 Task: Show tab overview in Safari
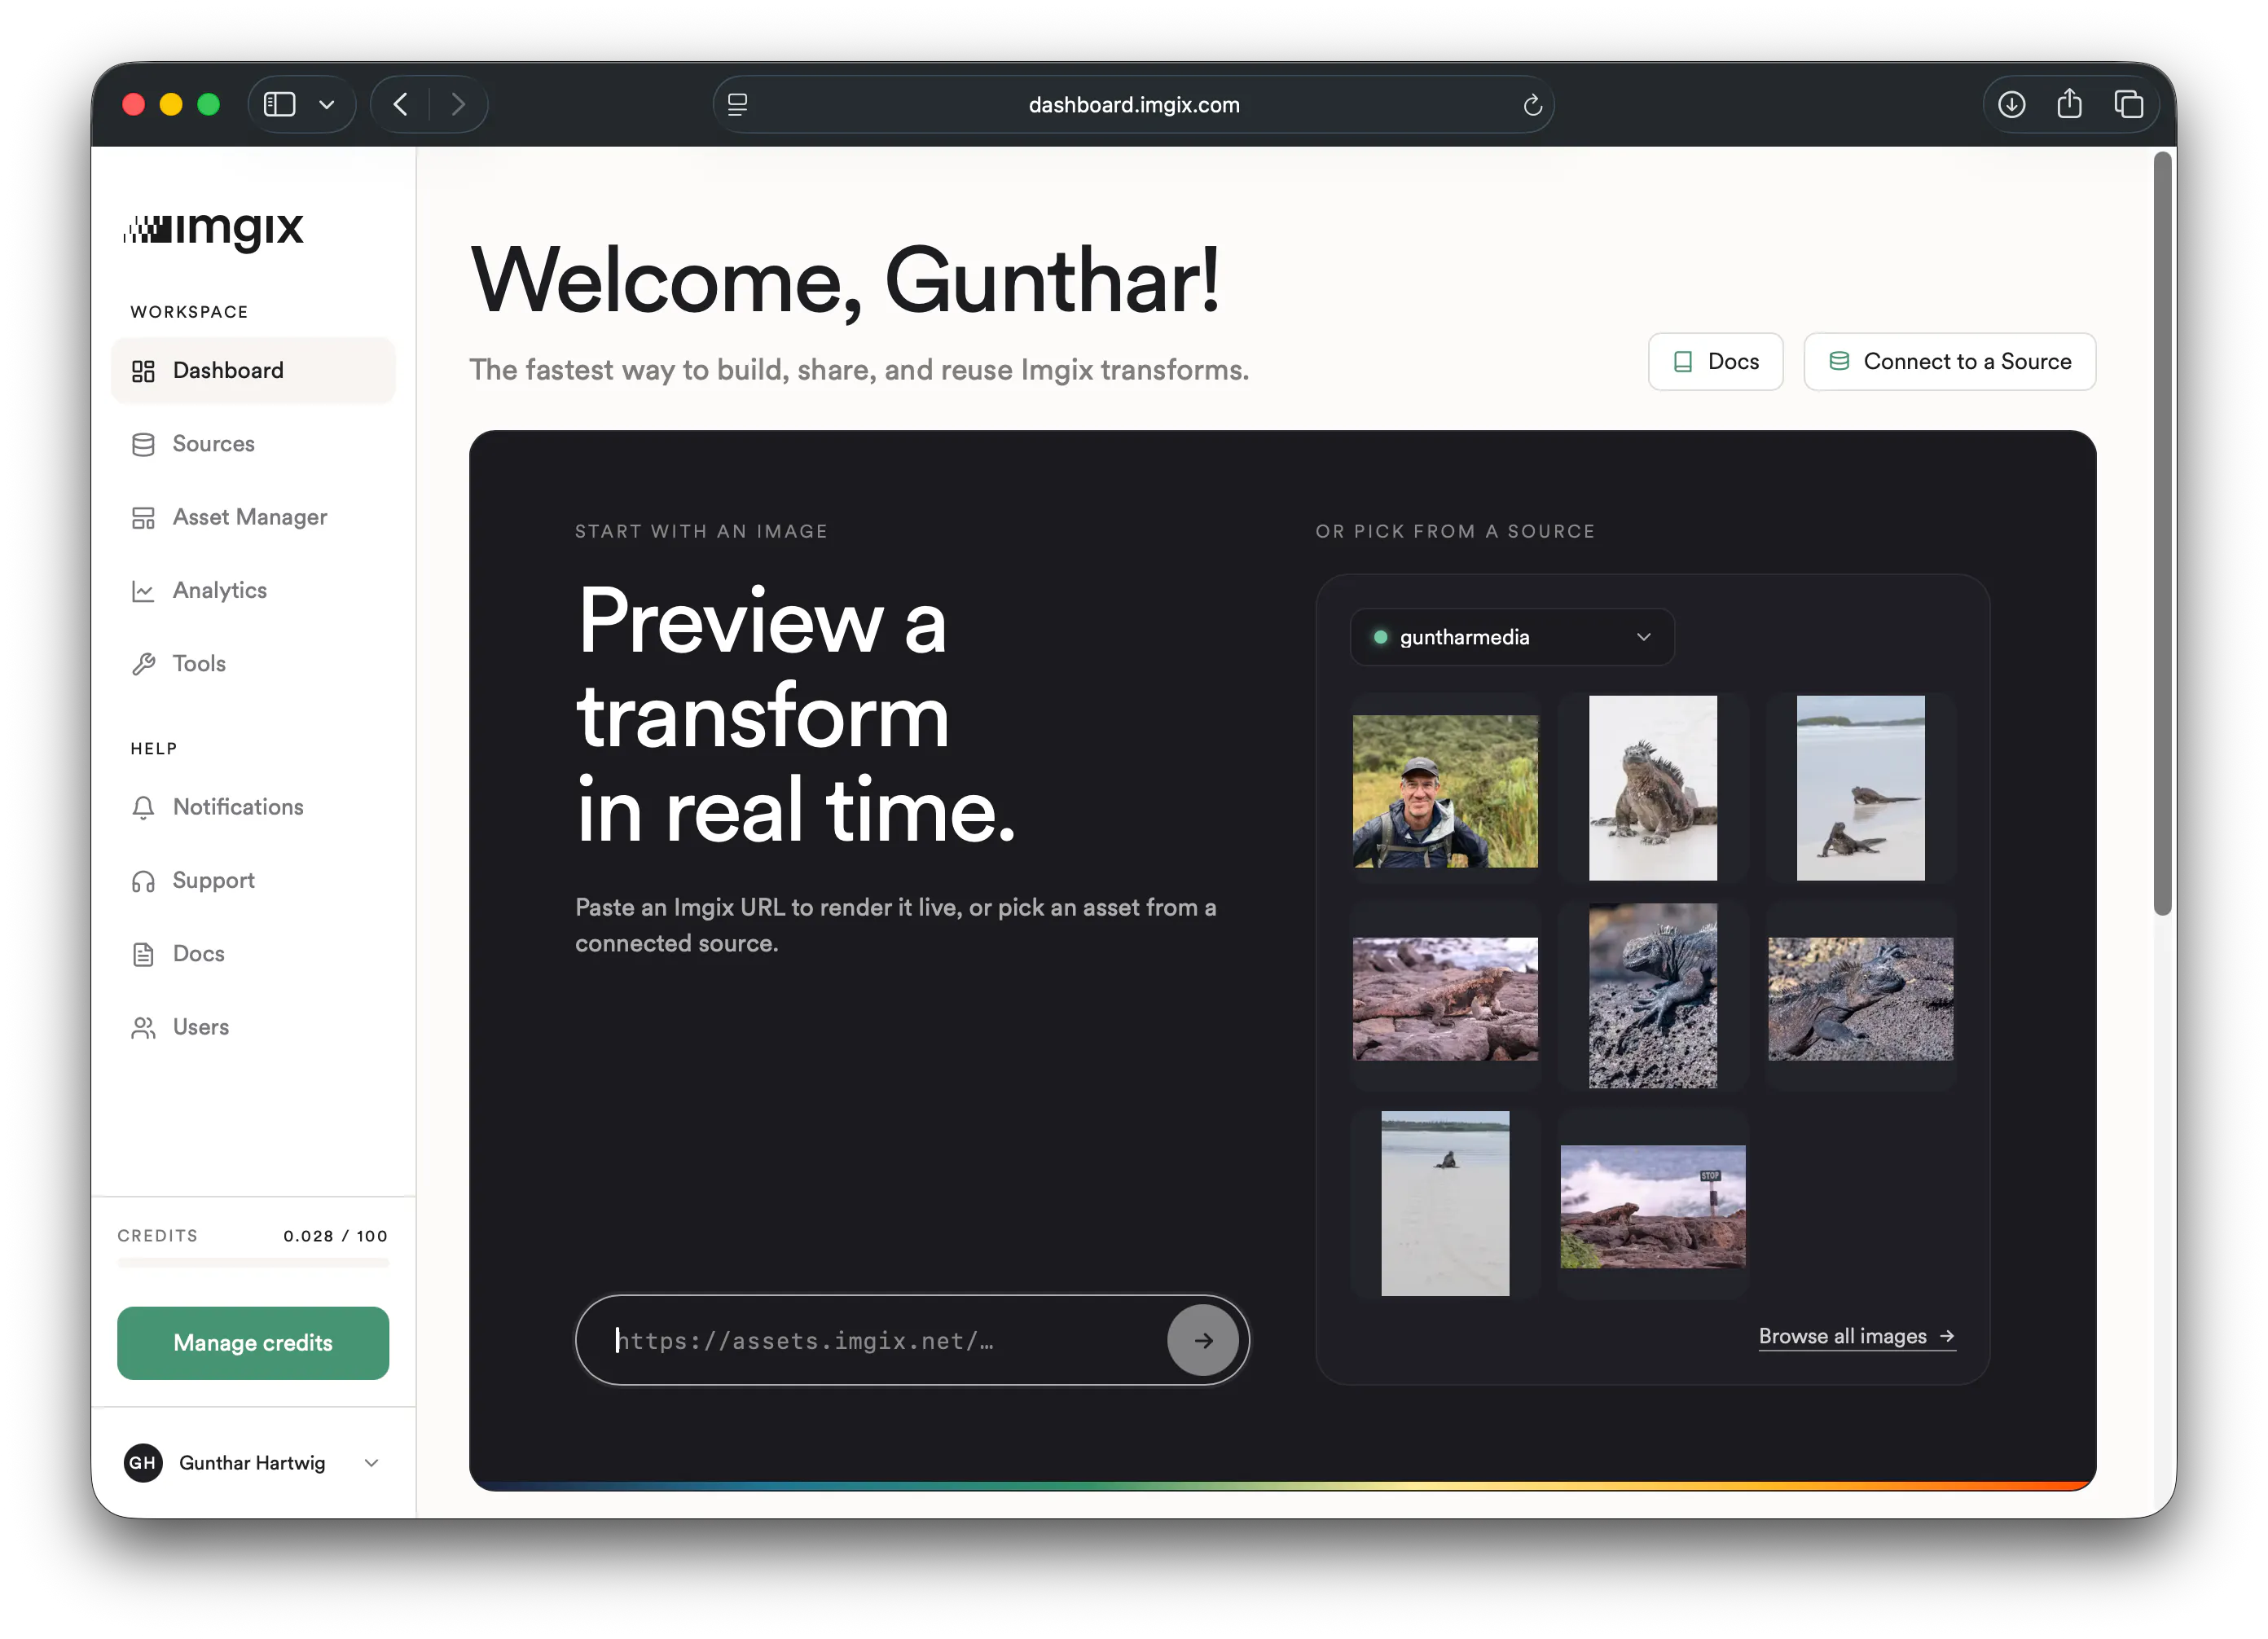pos(2128,104)
